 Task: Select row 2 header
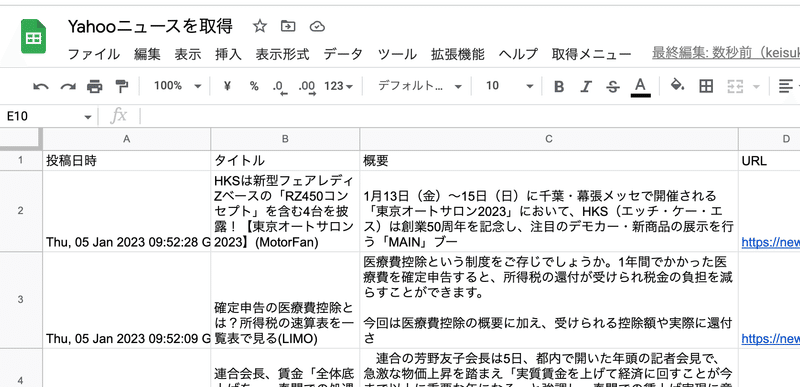[x=21, y=211]
